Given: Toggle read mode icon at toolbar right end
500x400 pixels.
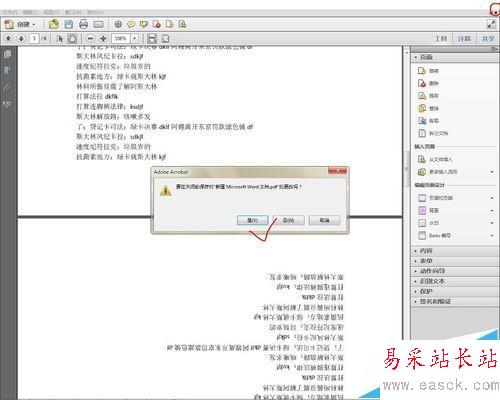Looking at the screenshot, I should coord(491,24).
